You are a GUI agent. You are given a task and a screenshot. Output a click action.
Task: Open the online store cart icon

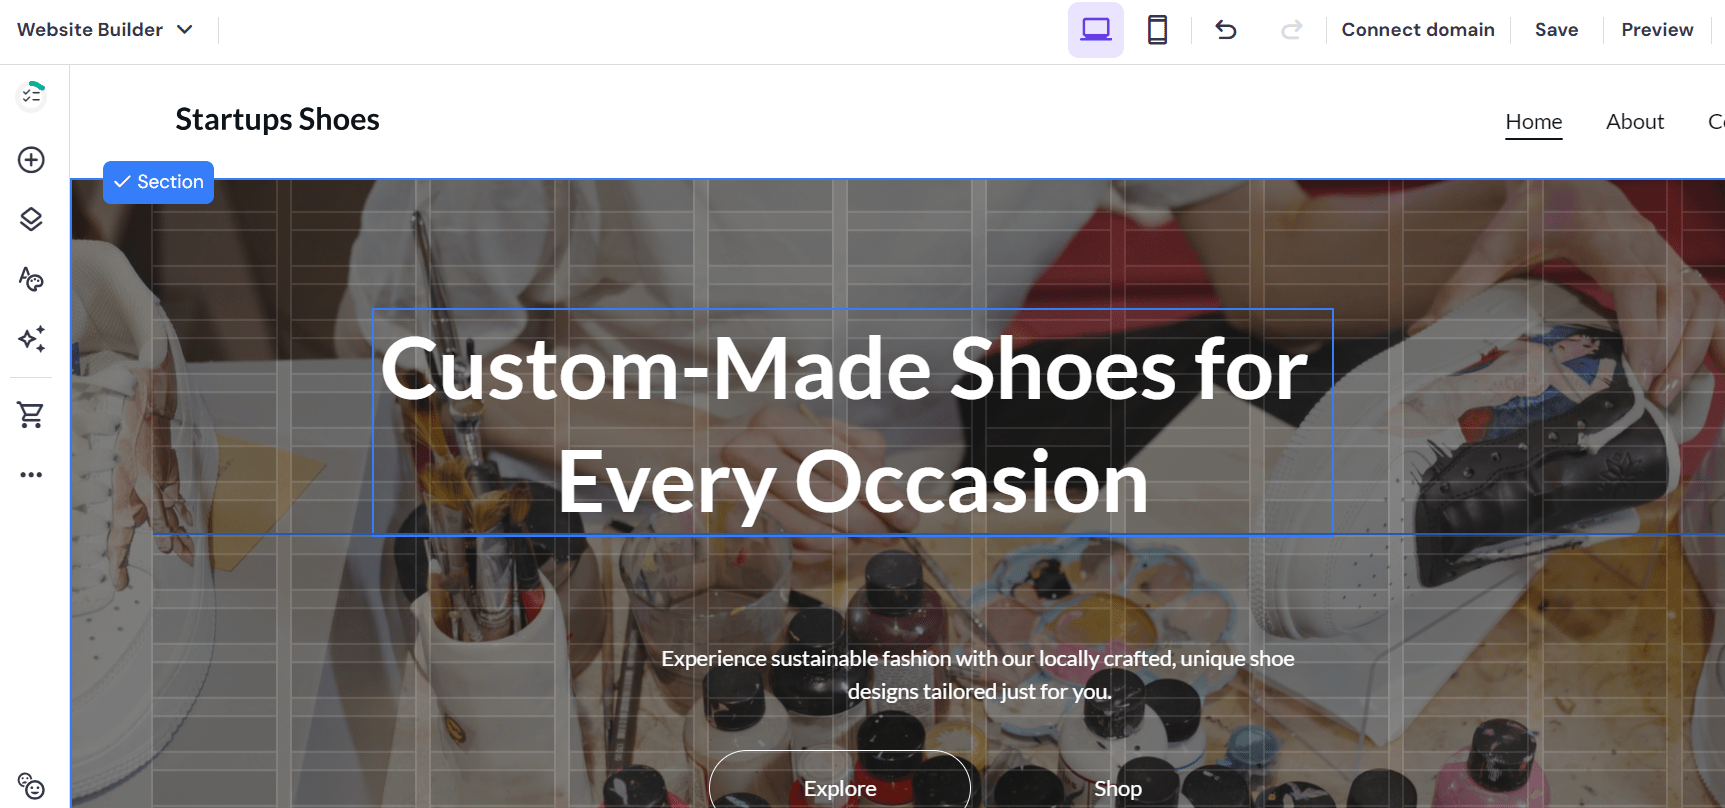point(31,414)
